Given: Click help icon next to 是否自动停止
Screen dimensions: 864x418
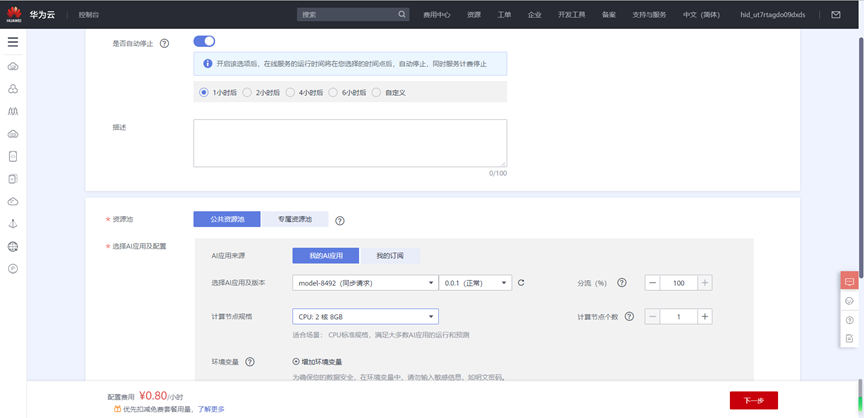Looking at the screenshot, I should (164, 44).
